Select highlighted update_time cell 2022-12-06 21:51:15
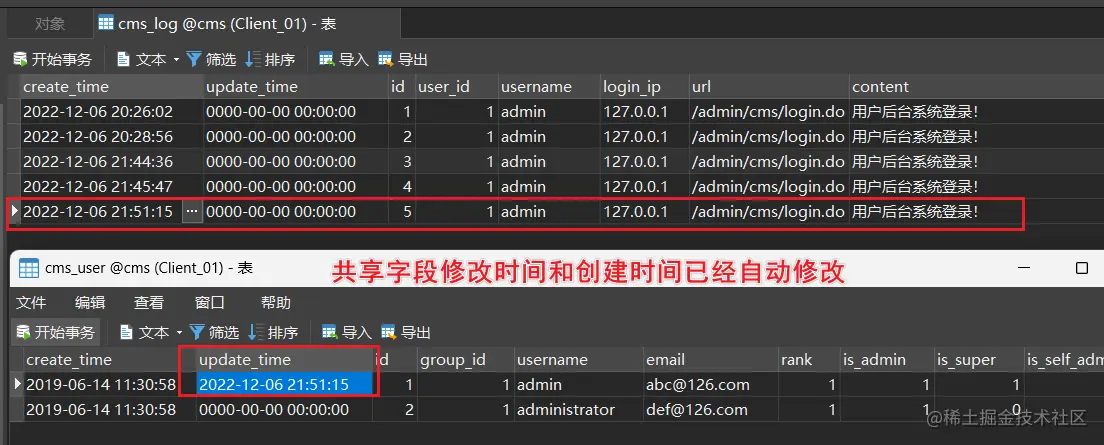The image size is (1104, 445). [284, 384]
